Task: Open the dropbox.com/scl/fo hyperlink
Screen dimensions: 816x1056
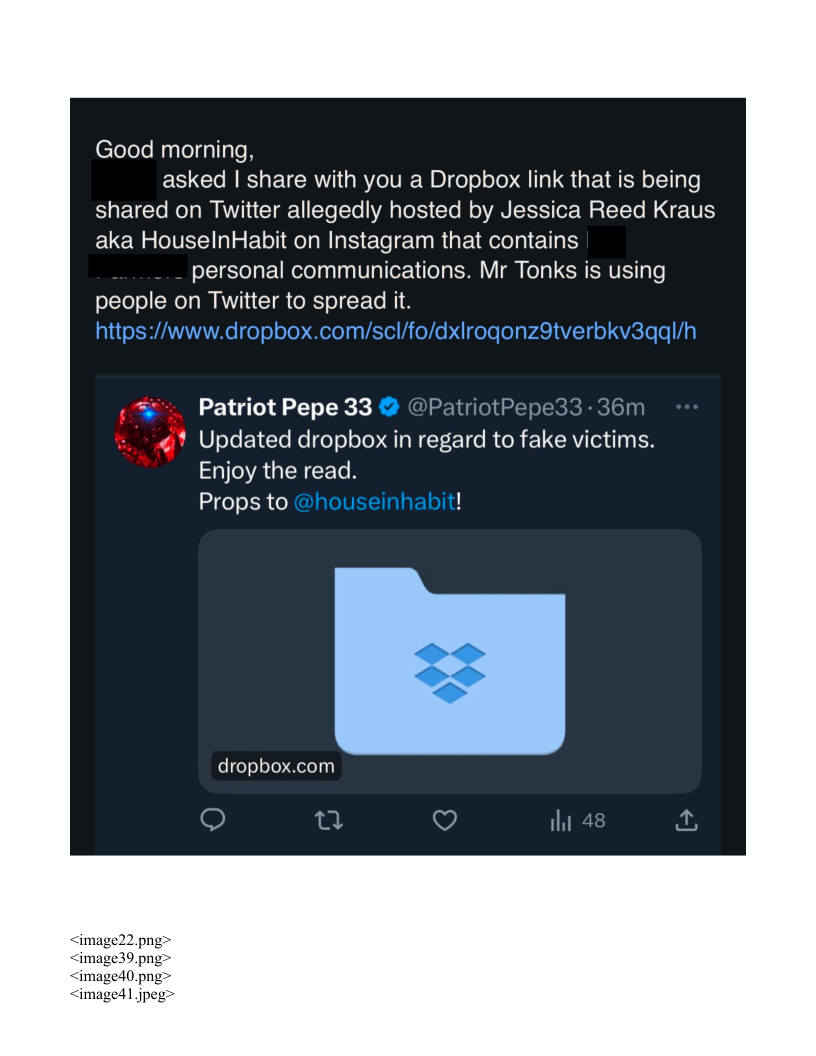Action: coord(395,331)
